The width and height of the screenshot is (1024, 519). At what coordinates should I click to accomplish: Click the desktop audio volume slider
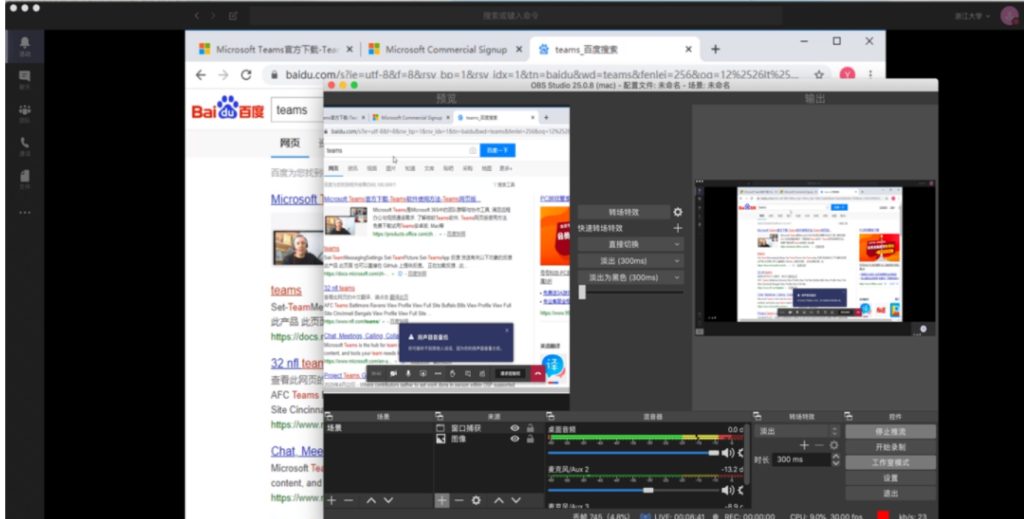tap(633, 452)
